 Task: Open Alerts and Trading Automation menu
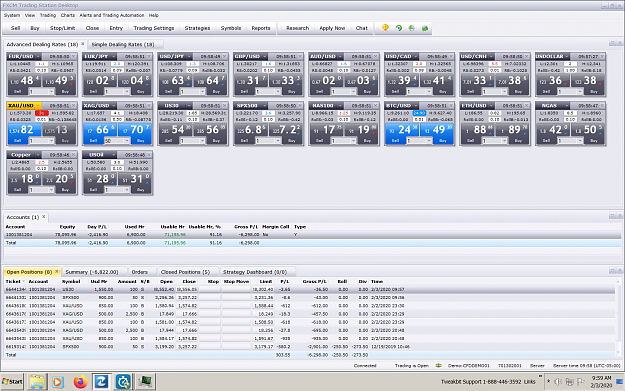pos(112,15)
